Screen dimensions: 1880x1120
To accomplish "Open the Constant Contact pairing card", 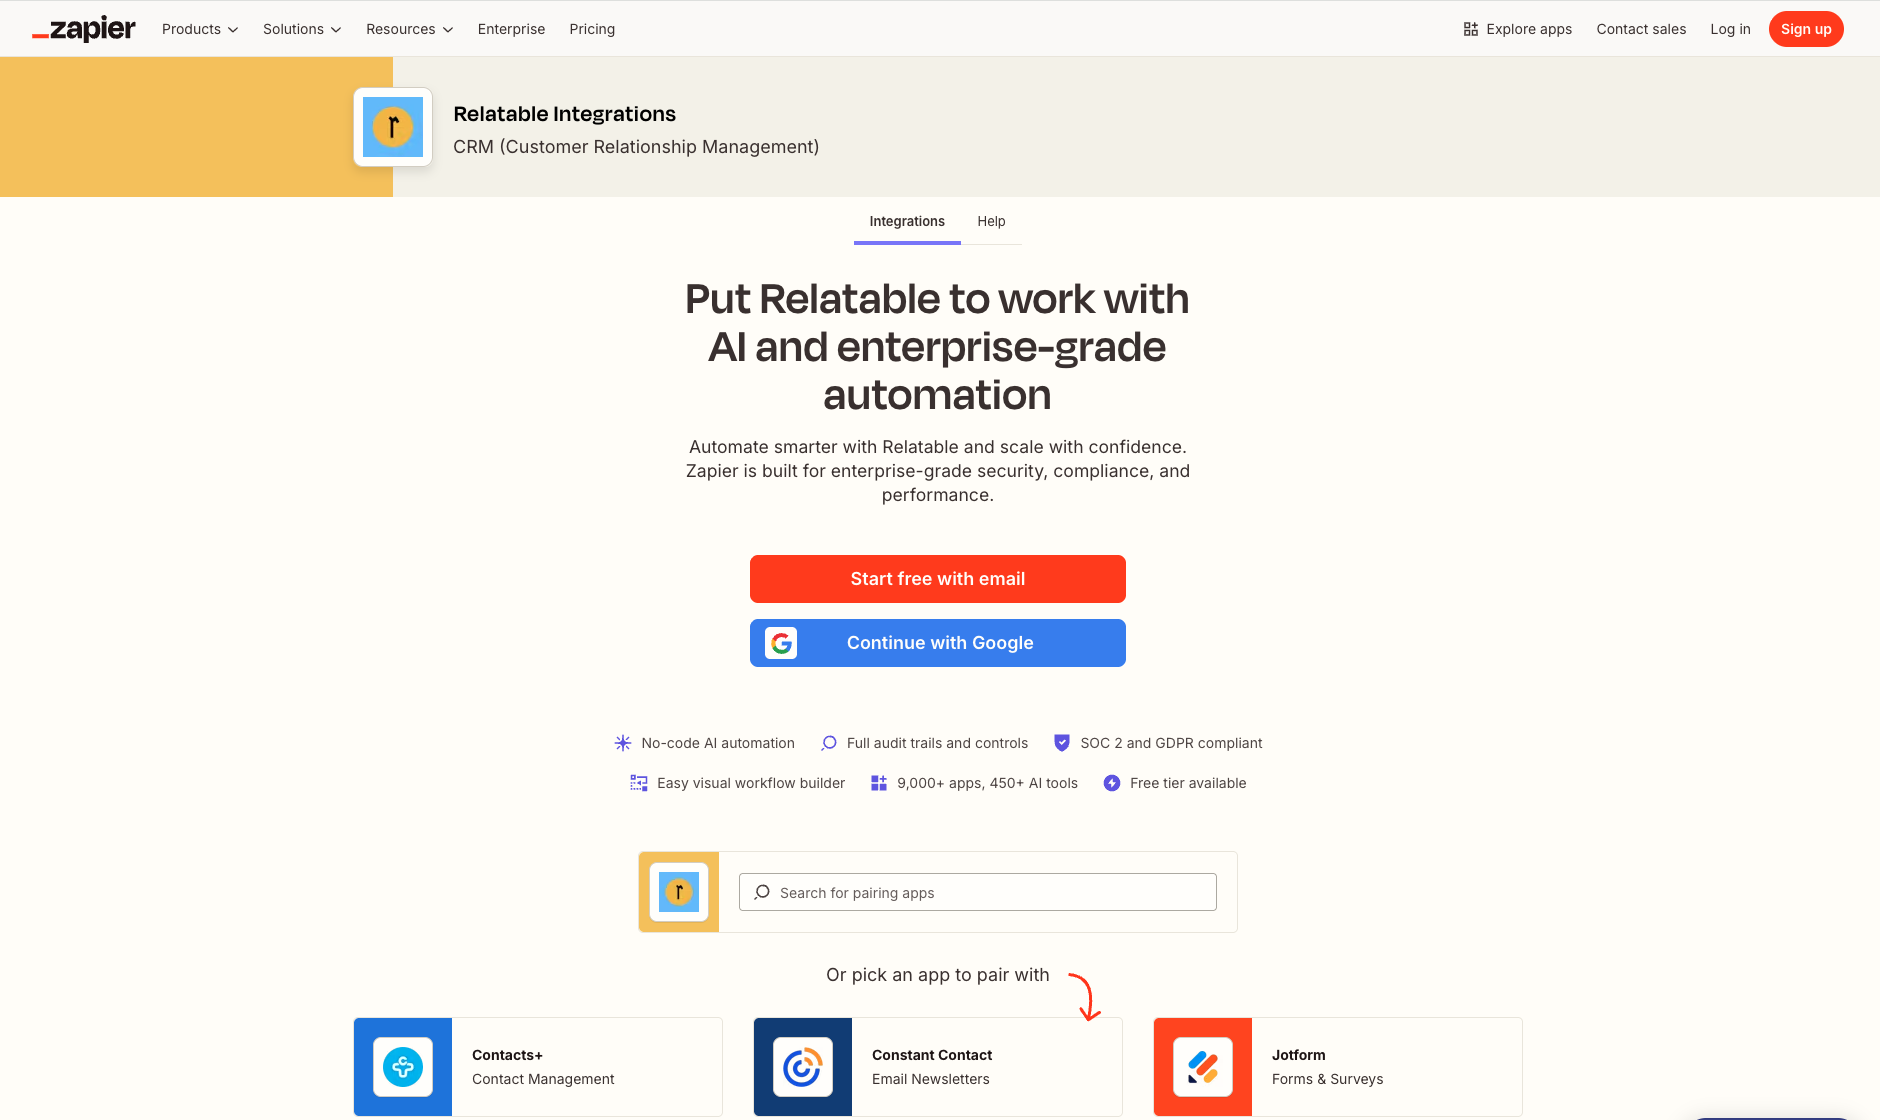I will (938, 1067).
